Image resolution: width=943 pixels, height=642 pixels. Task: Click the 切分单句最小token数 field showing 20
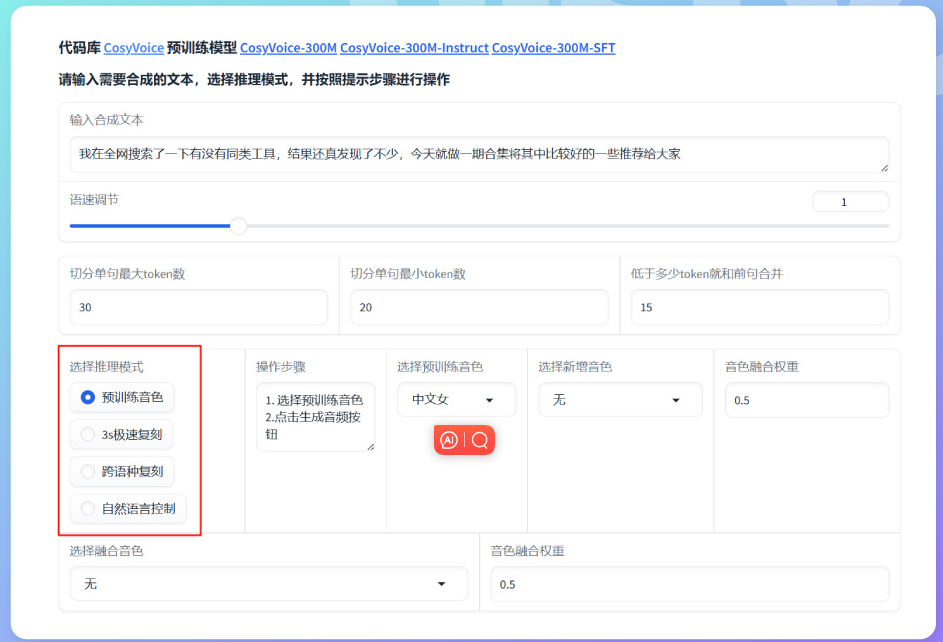tap(479, 307)
